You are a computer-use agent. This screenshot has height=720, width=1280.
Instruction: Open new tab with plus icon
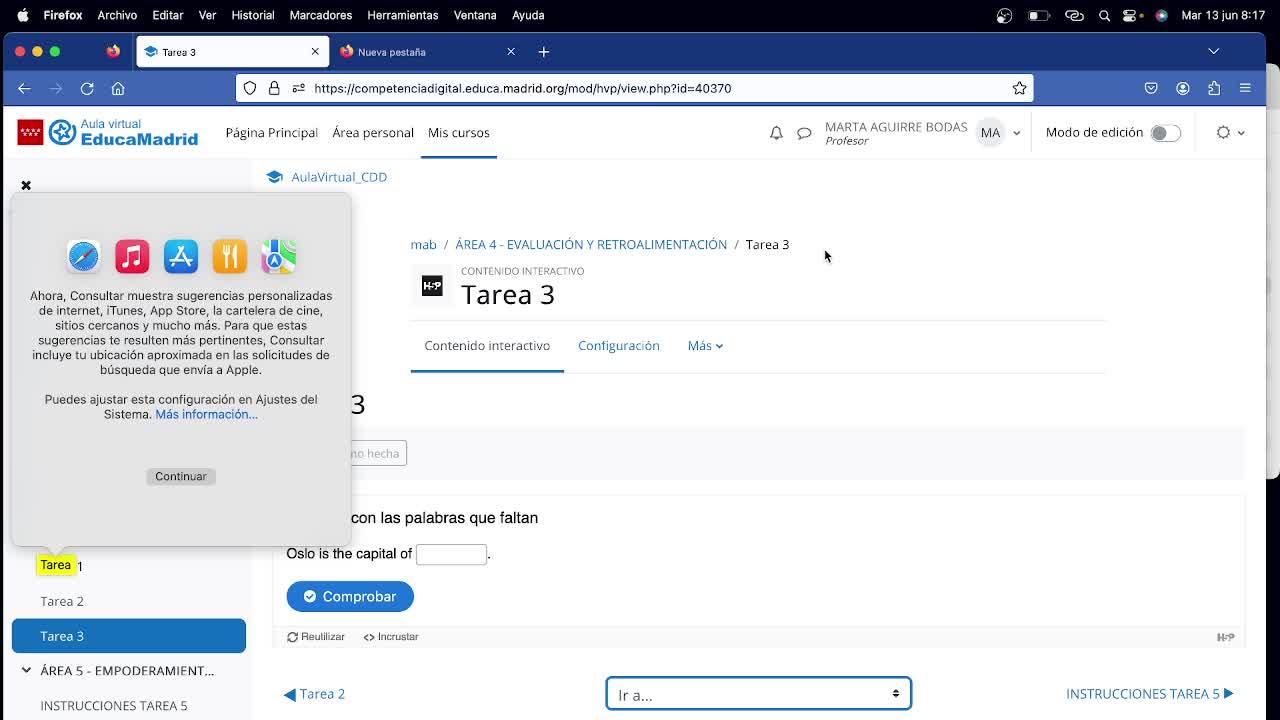point(543,52)
